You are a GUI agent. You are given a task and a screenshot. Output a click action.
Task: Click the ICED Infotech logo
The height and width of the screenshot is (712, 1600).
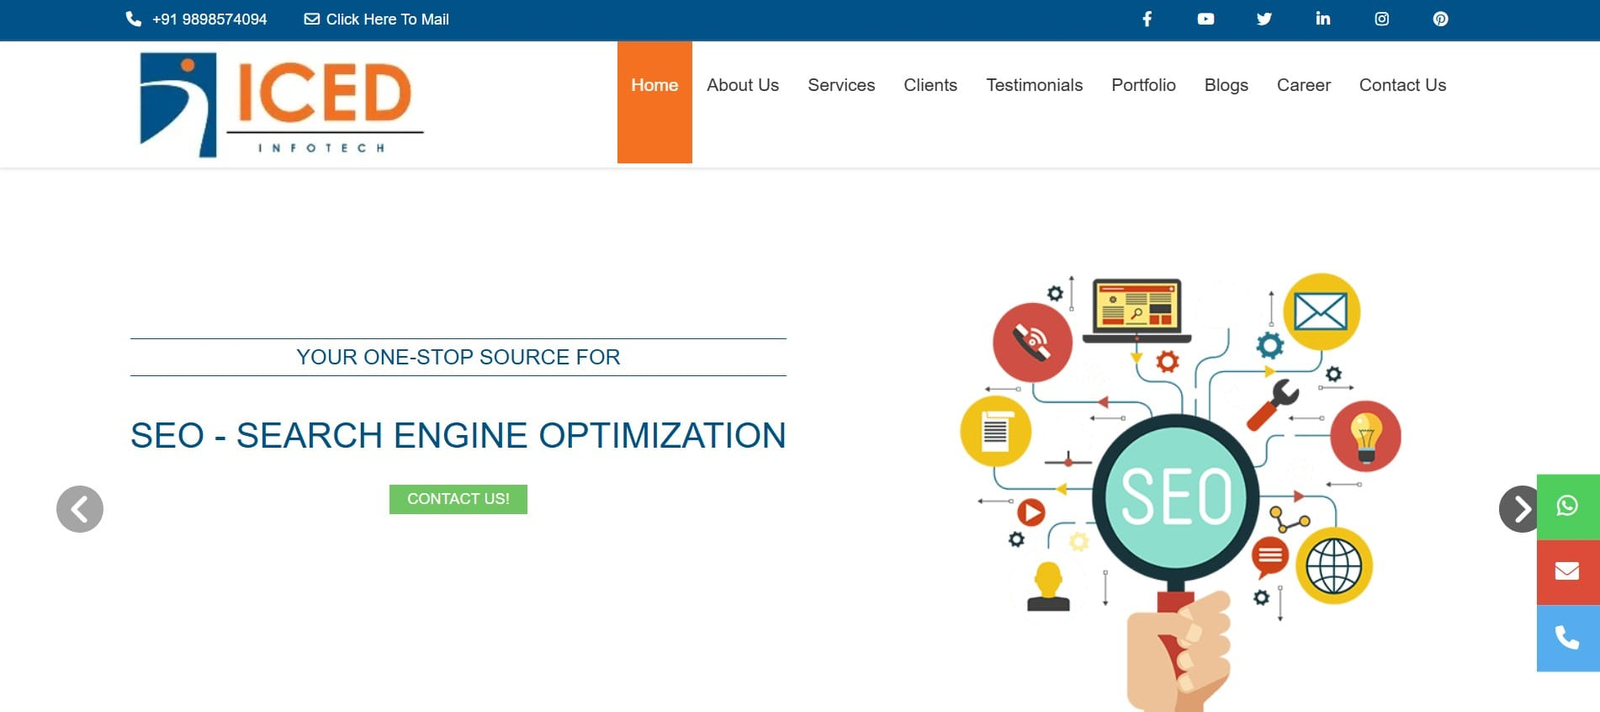tap(281, 104)
